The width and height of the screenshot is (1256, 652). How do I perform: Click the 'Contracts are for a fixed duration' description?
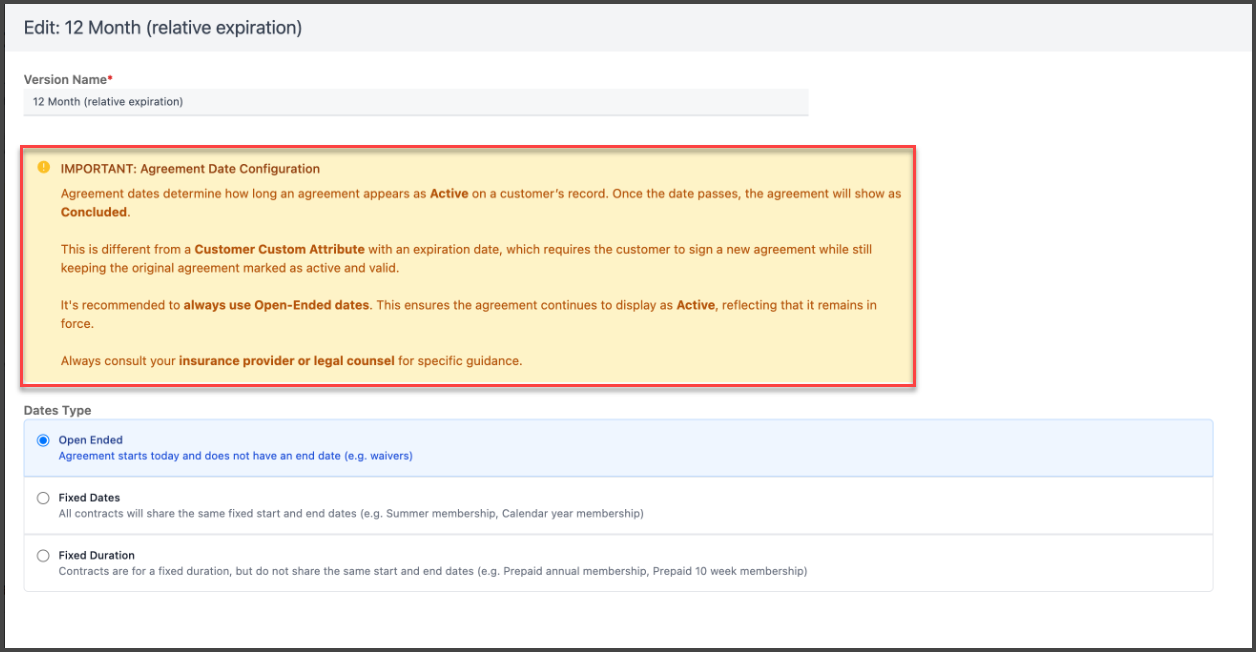432,572
